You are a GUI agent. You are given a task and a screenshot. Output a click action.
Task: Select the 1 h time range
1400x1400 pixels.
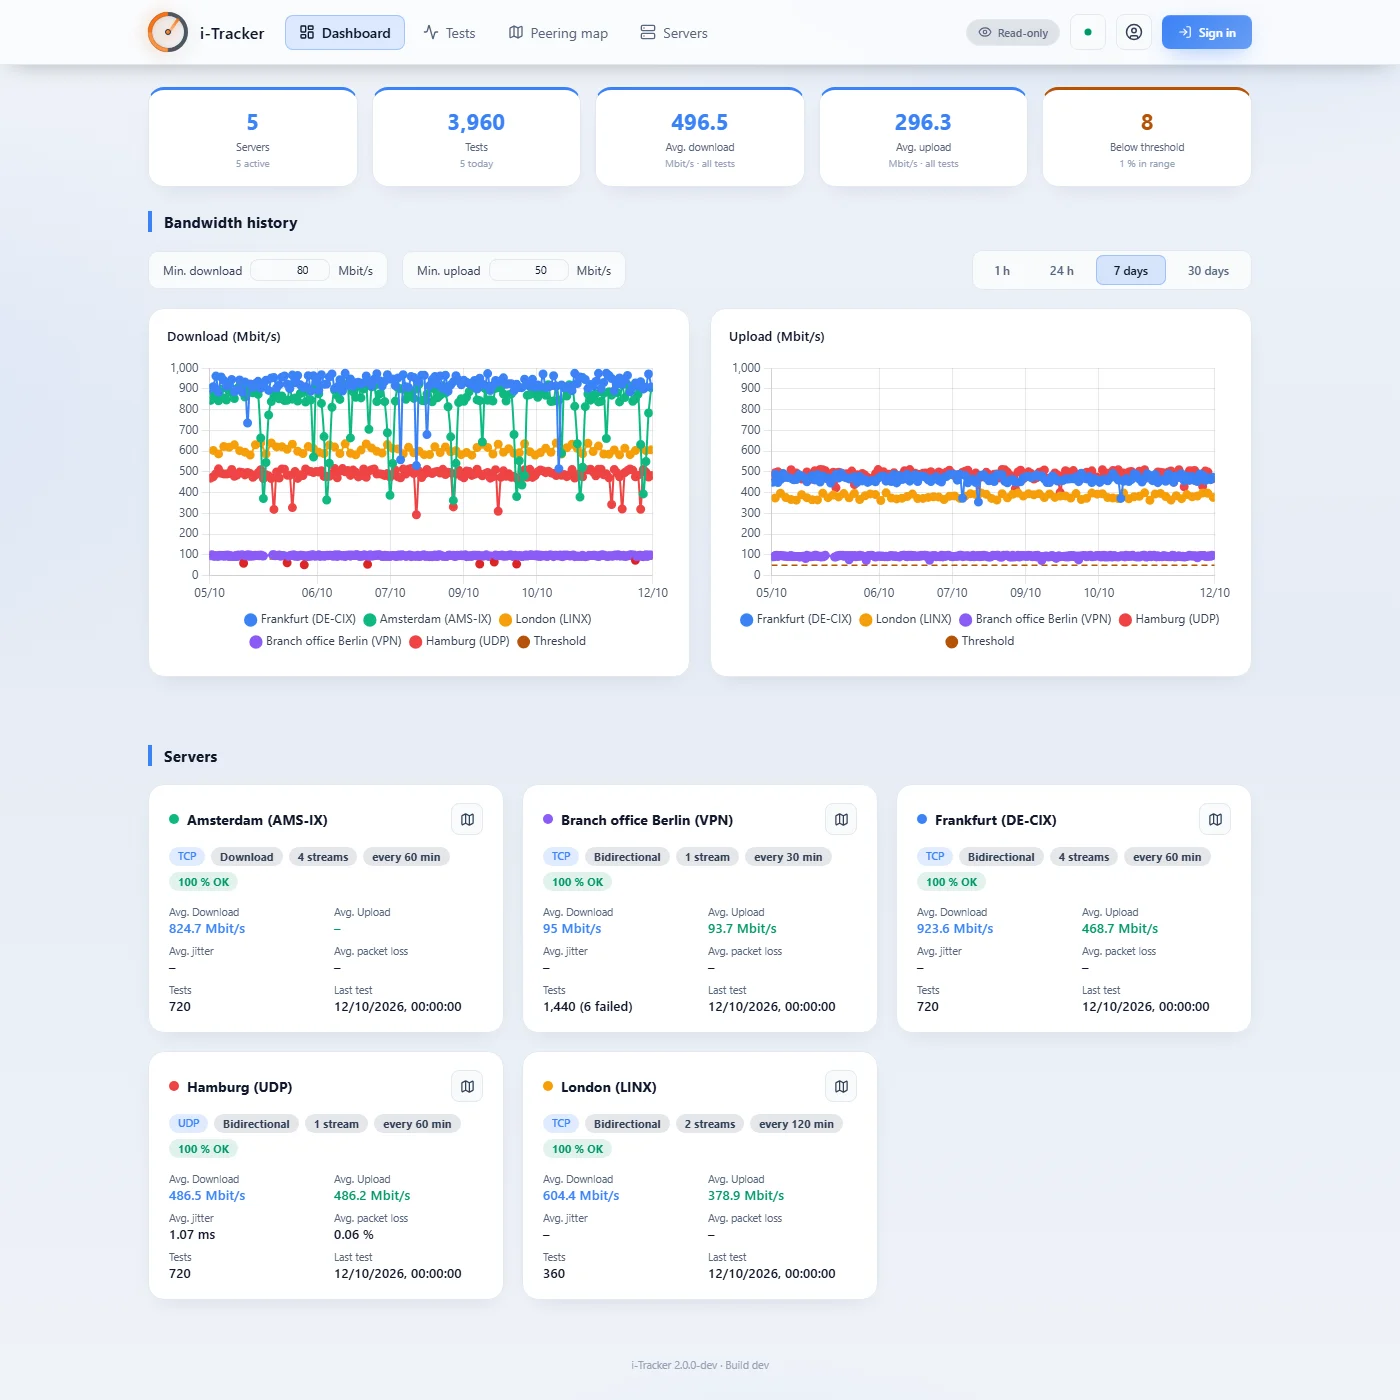[1002, 271]
